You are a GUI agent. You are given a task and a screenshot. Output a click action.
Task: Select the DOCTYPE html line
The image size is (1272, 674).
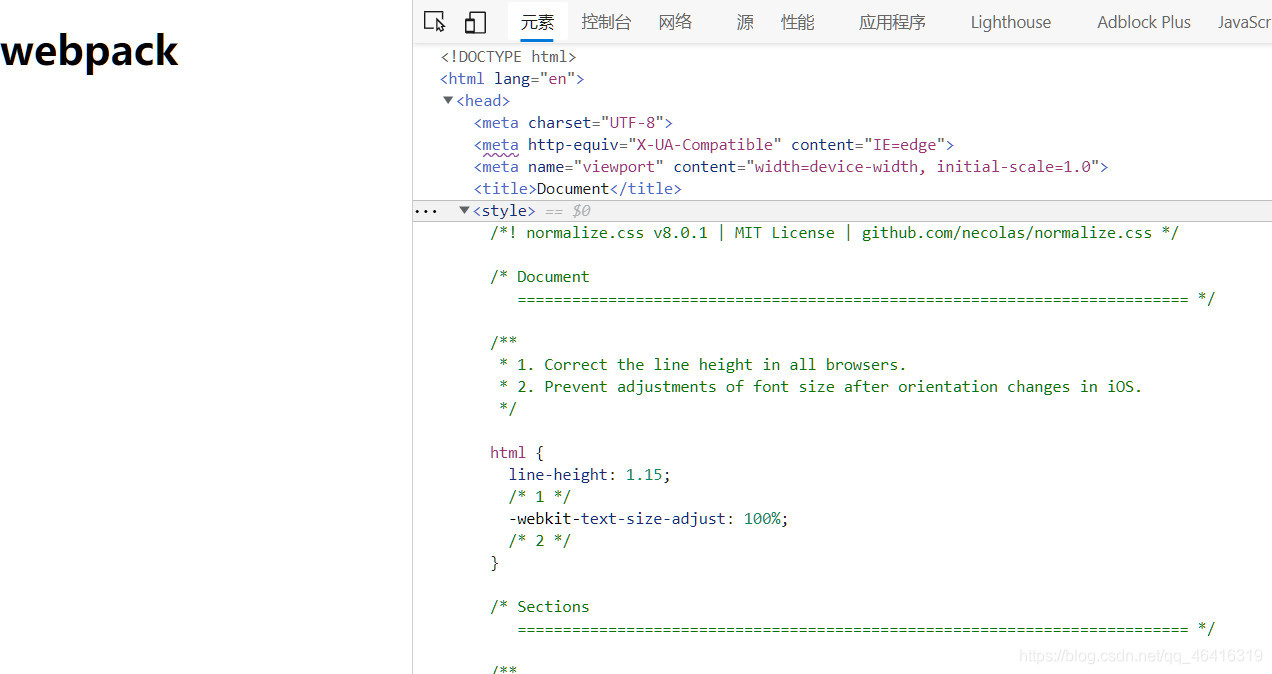[509, 57]
